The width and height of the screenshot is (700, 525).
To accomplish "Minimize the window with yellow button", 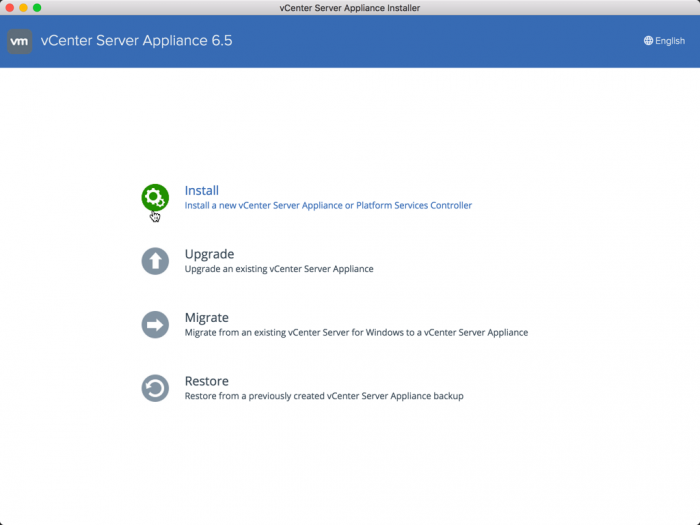I will (x=23, y=8).
